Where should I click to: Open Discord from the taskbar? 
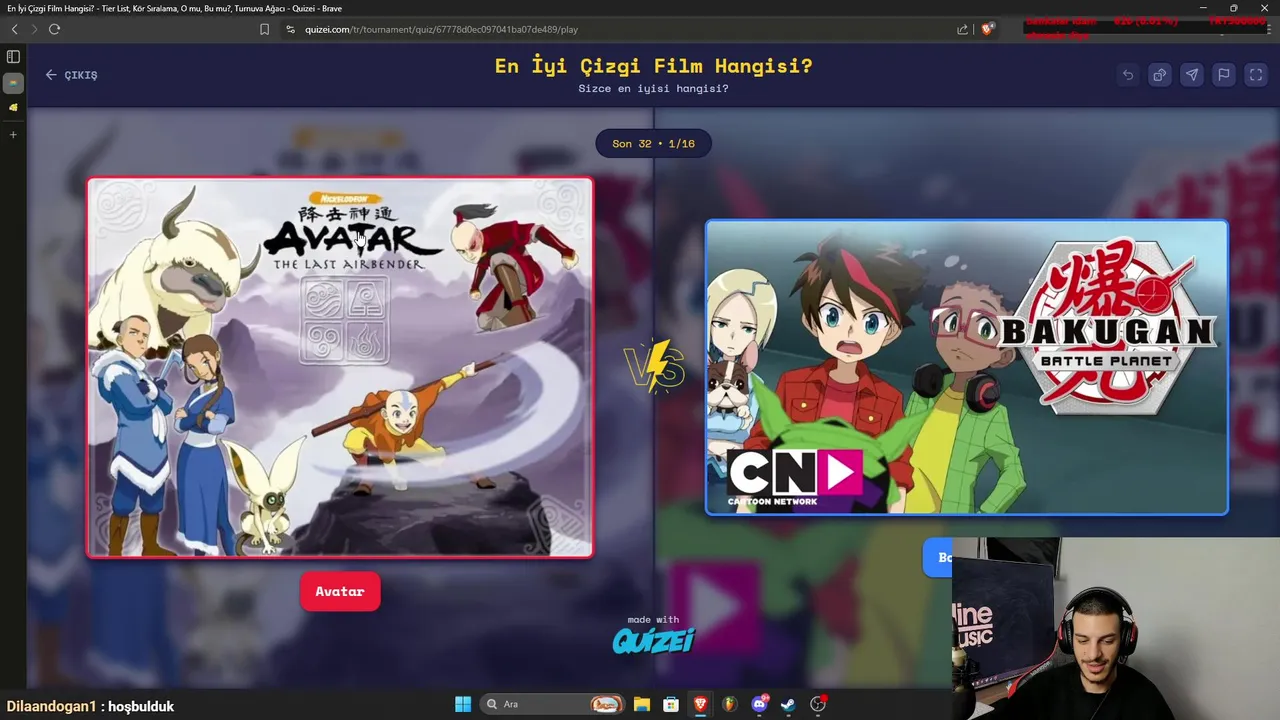pos(759,704)
